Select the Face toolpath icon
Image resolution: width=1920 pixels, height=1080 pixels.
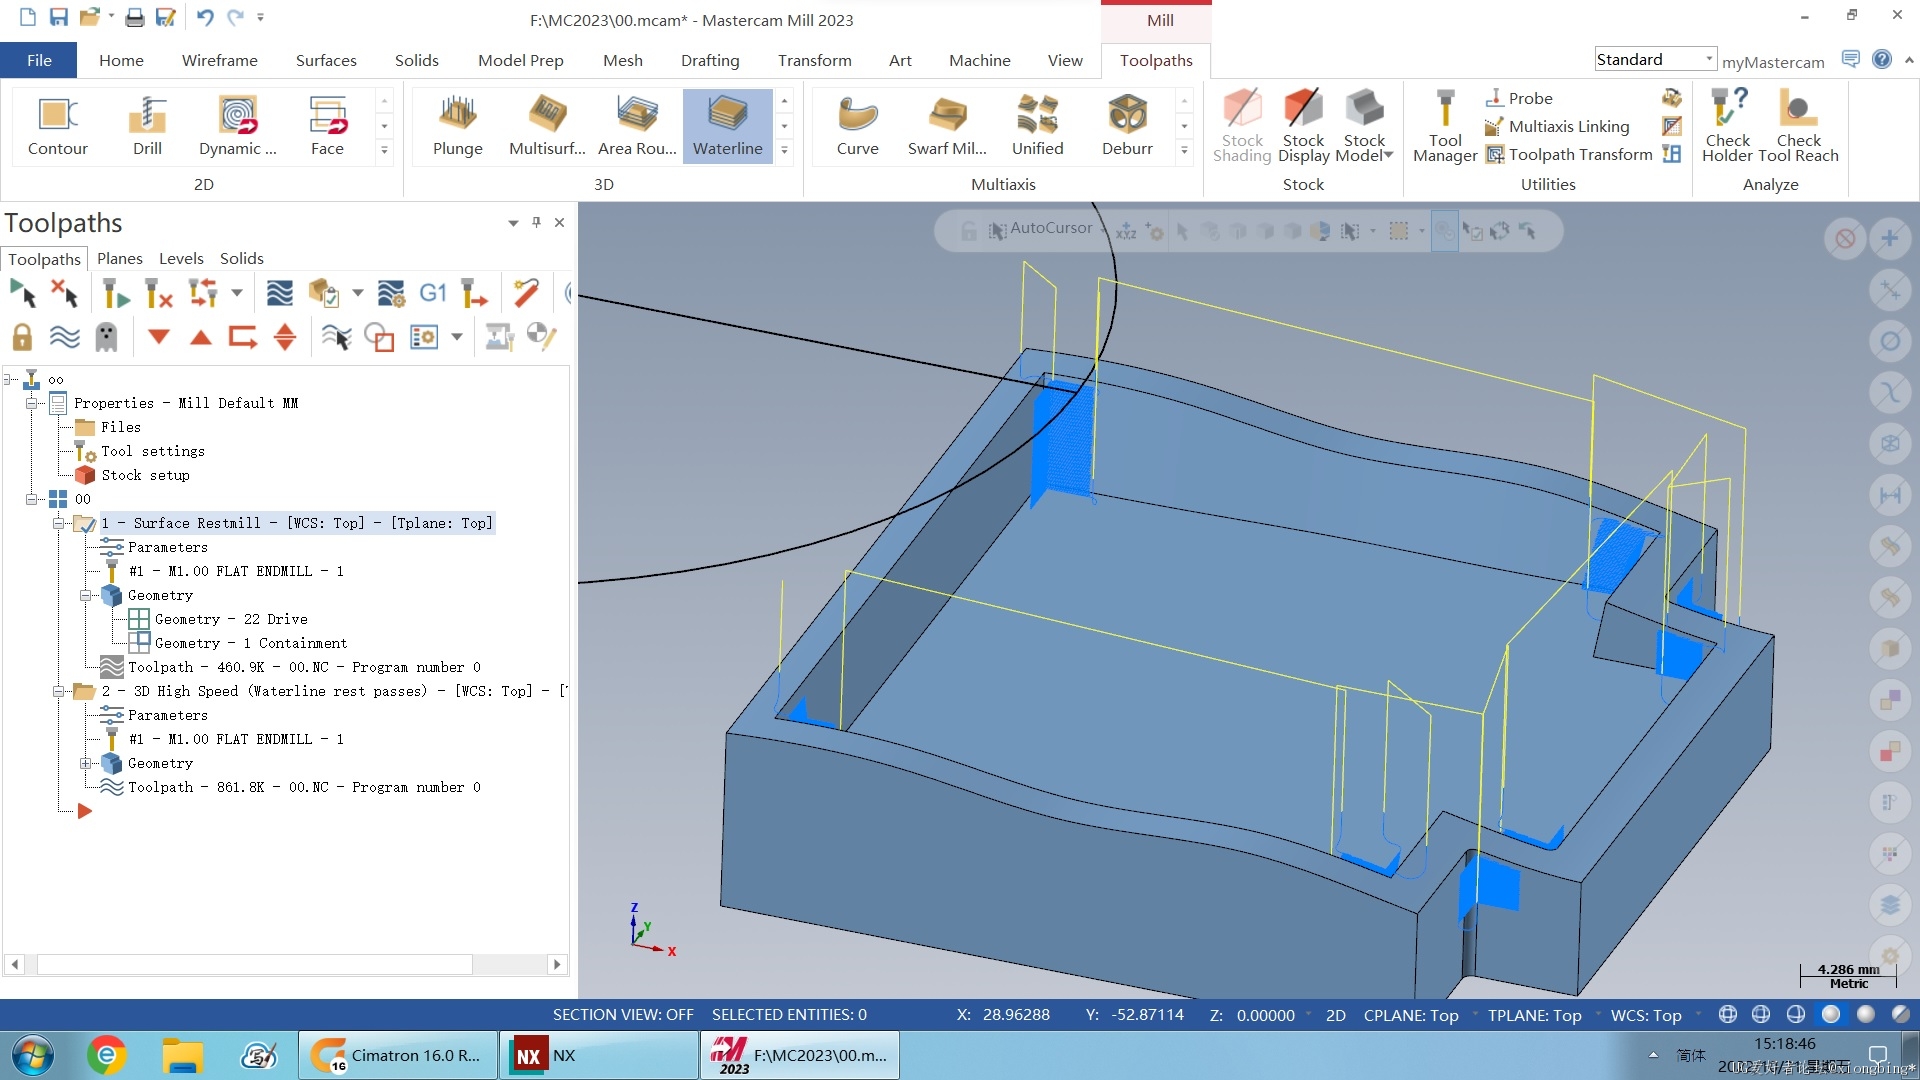pyautogui.click(x=327, y=126)
